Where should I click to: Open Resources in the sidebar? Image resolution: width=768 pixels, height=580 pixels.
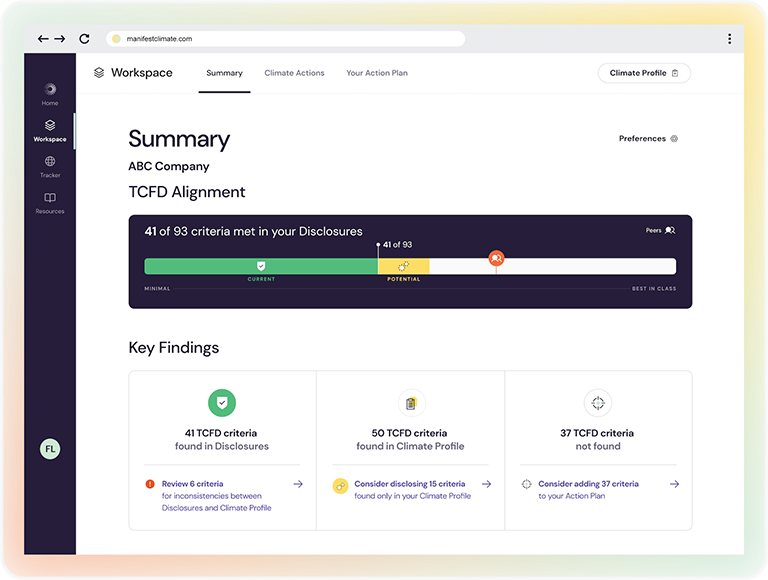[50, 203]
